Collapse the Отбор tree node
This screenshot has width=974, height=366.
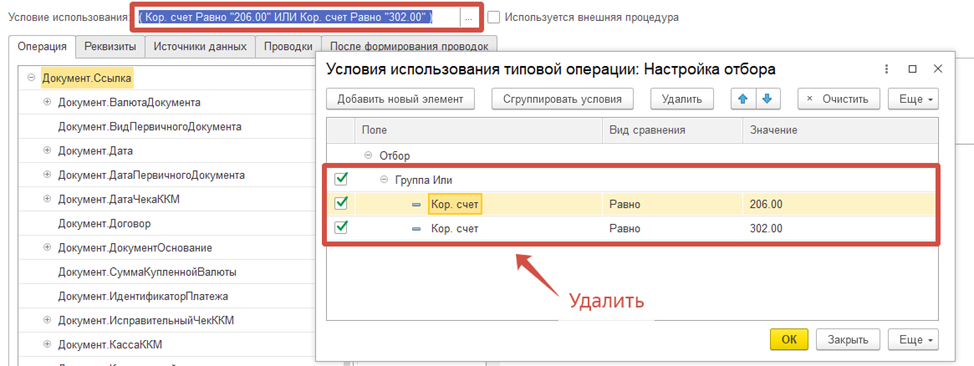[368, 155]
